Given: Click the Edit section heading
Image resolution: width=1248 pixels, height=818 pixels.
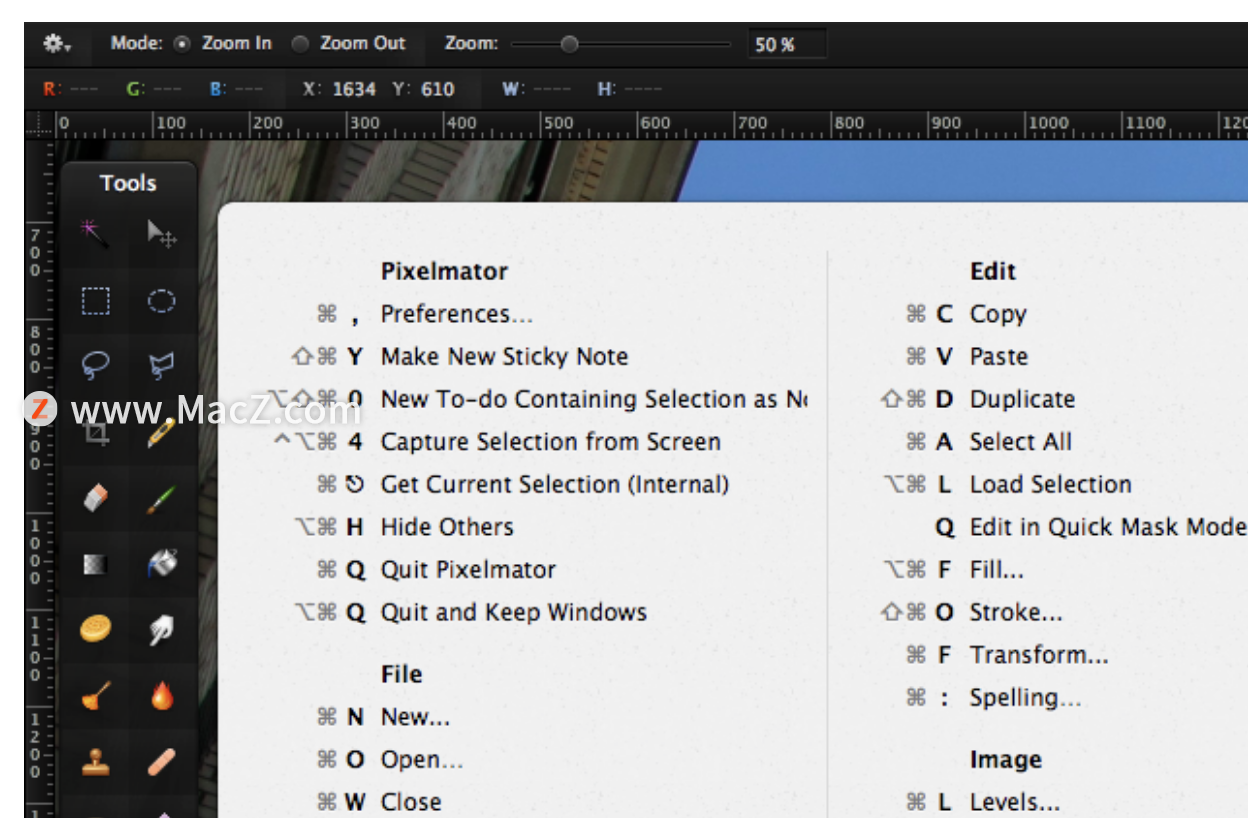Looking at the screenshot, I should pos(993,271).
